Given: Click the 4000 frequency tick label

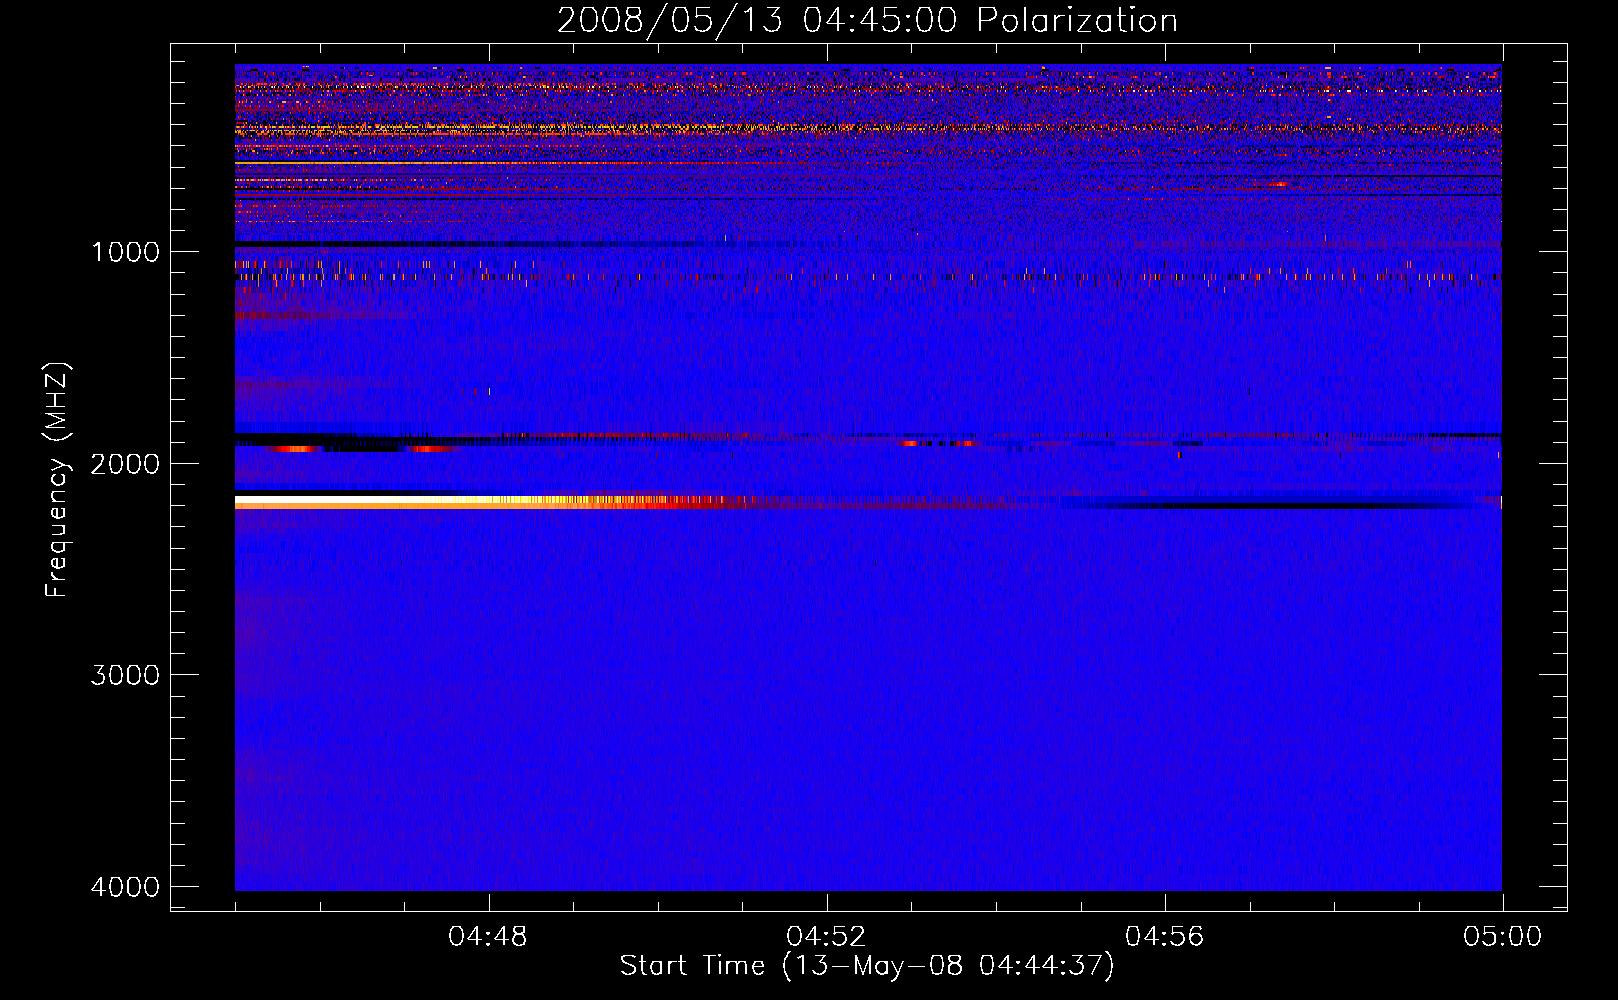Looking at the screenshot, I should click(125, 887).
